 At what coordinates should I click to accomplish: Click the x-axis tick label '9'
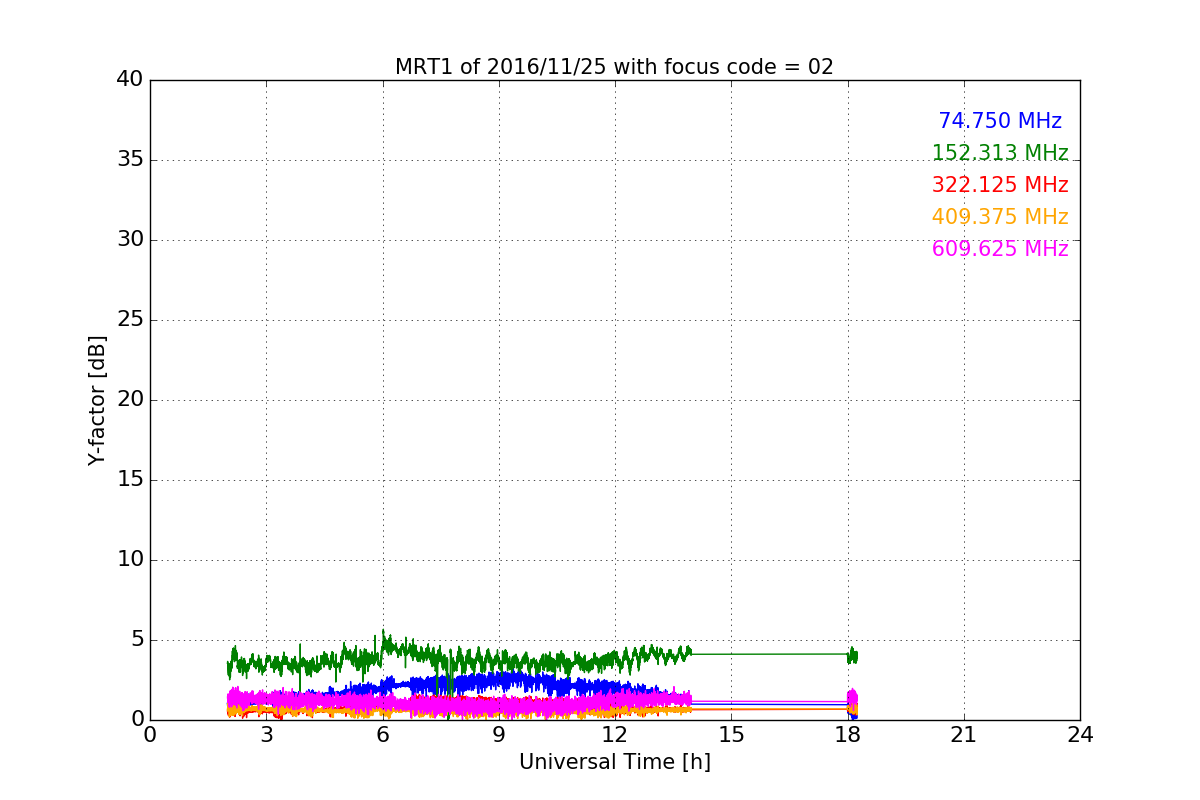pos(499,735)
